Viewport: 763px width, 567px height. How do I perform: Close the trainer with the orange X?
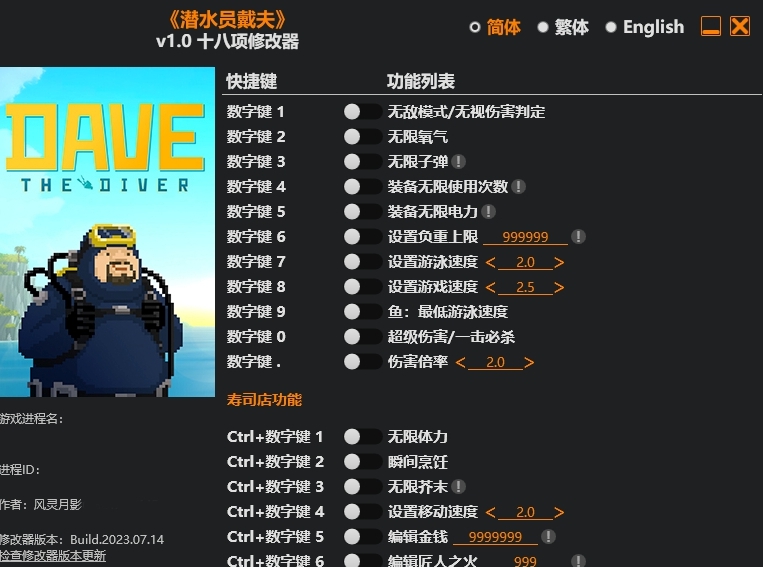click(740, 26)
